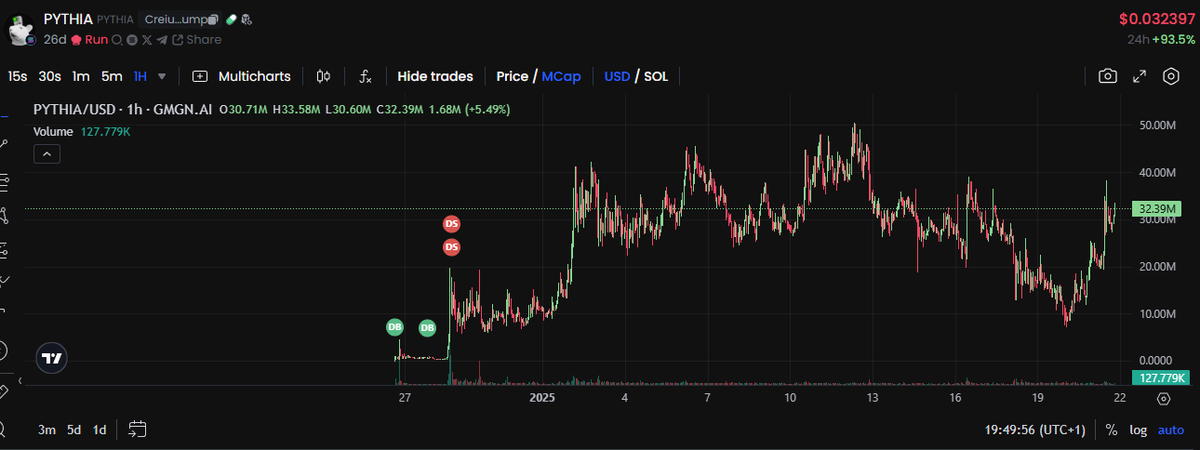1200x450 pixels.
Task: Switch chart to MCap
Action: (x=561, y=76)
